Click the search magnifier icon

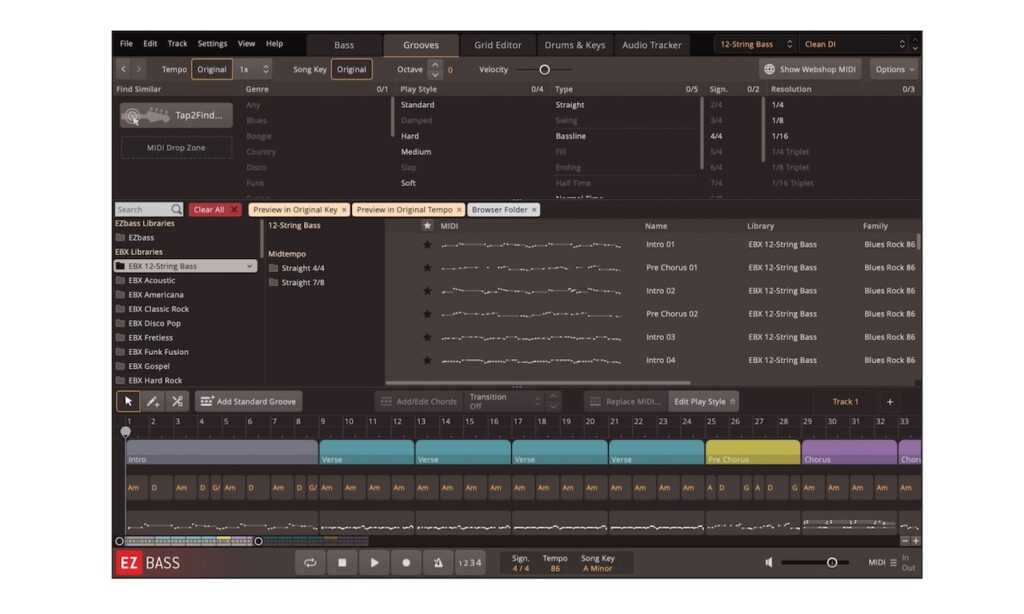176,209
